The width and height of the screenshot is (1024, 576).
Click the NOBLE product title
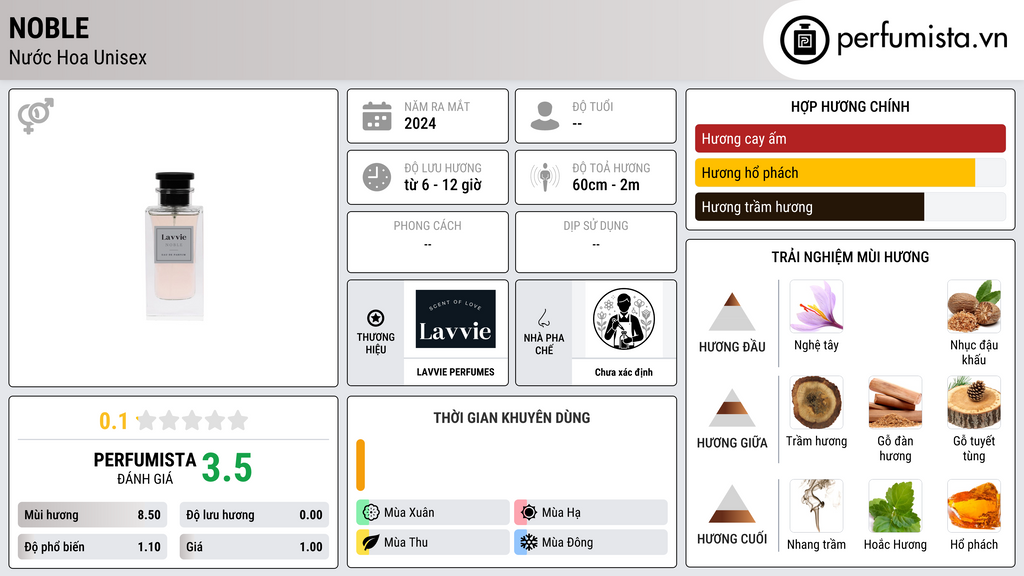[49, 28]
